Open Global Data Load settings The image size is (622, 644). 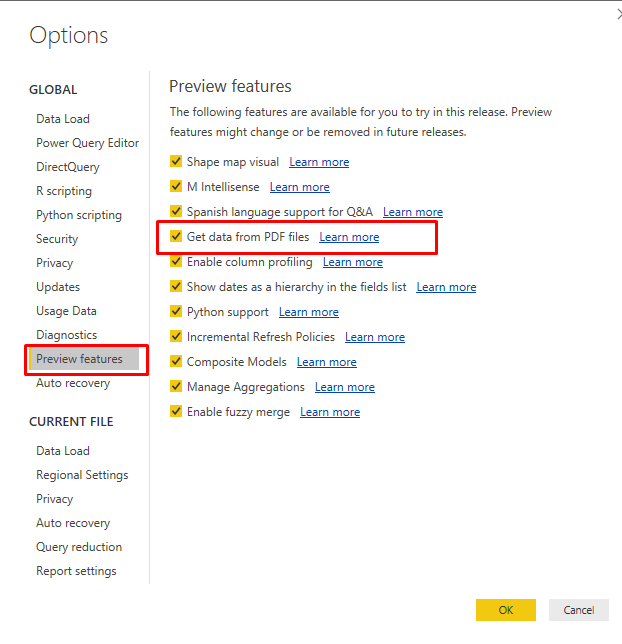click(x=63, y=119)
